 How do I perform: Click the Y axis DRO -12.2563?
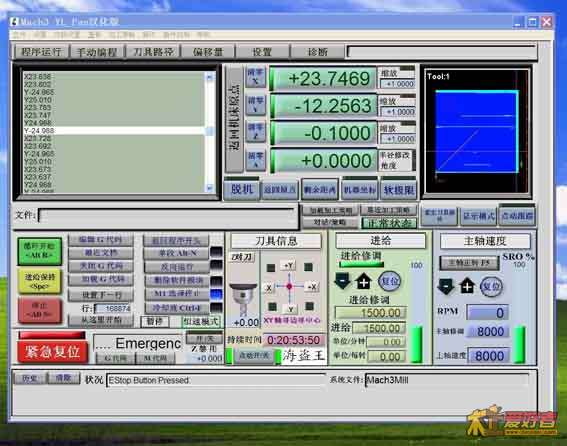coord(324,106)
